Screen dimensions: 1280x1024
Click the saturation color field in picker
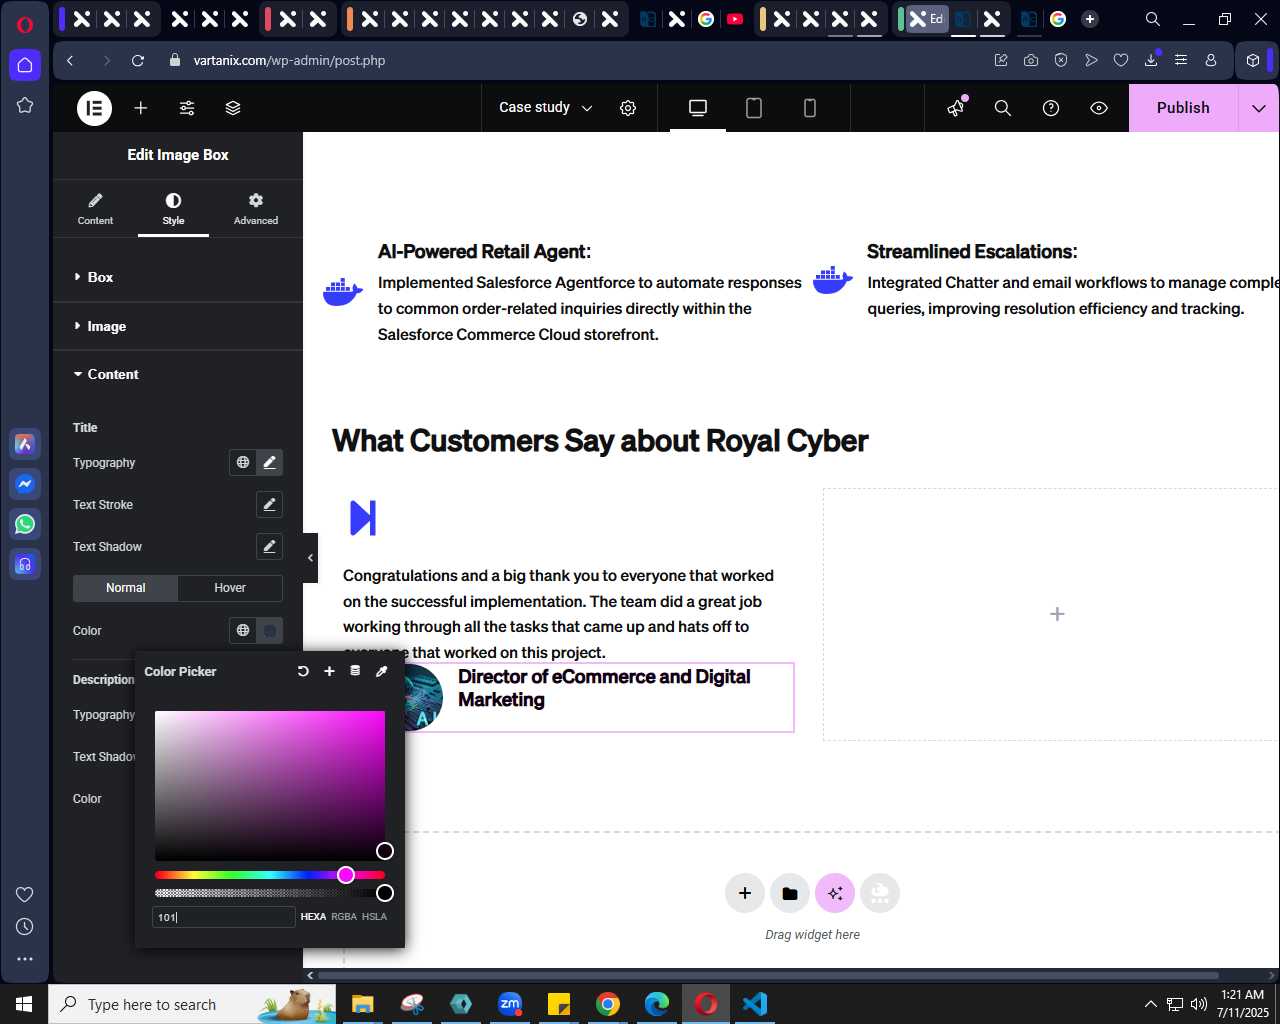click(x=270, y=785)
